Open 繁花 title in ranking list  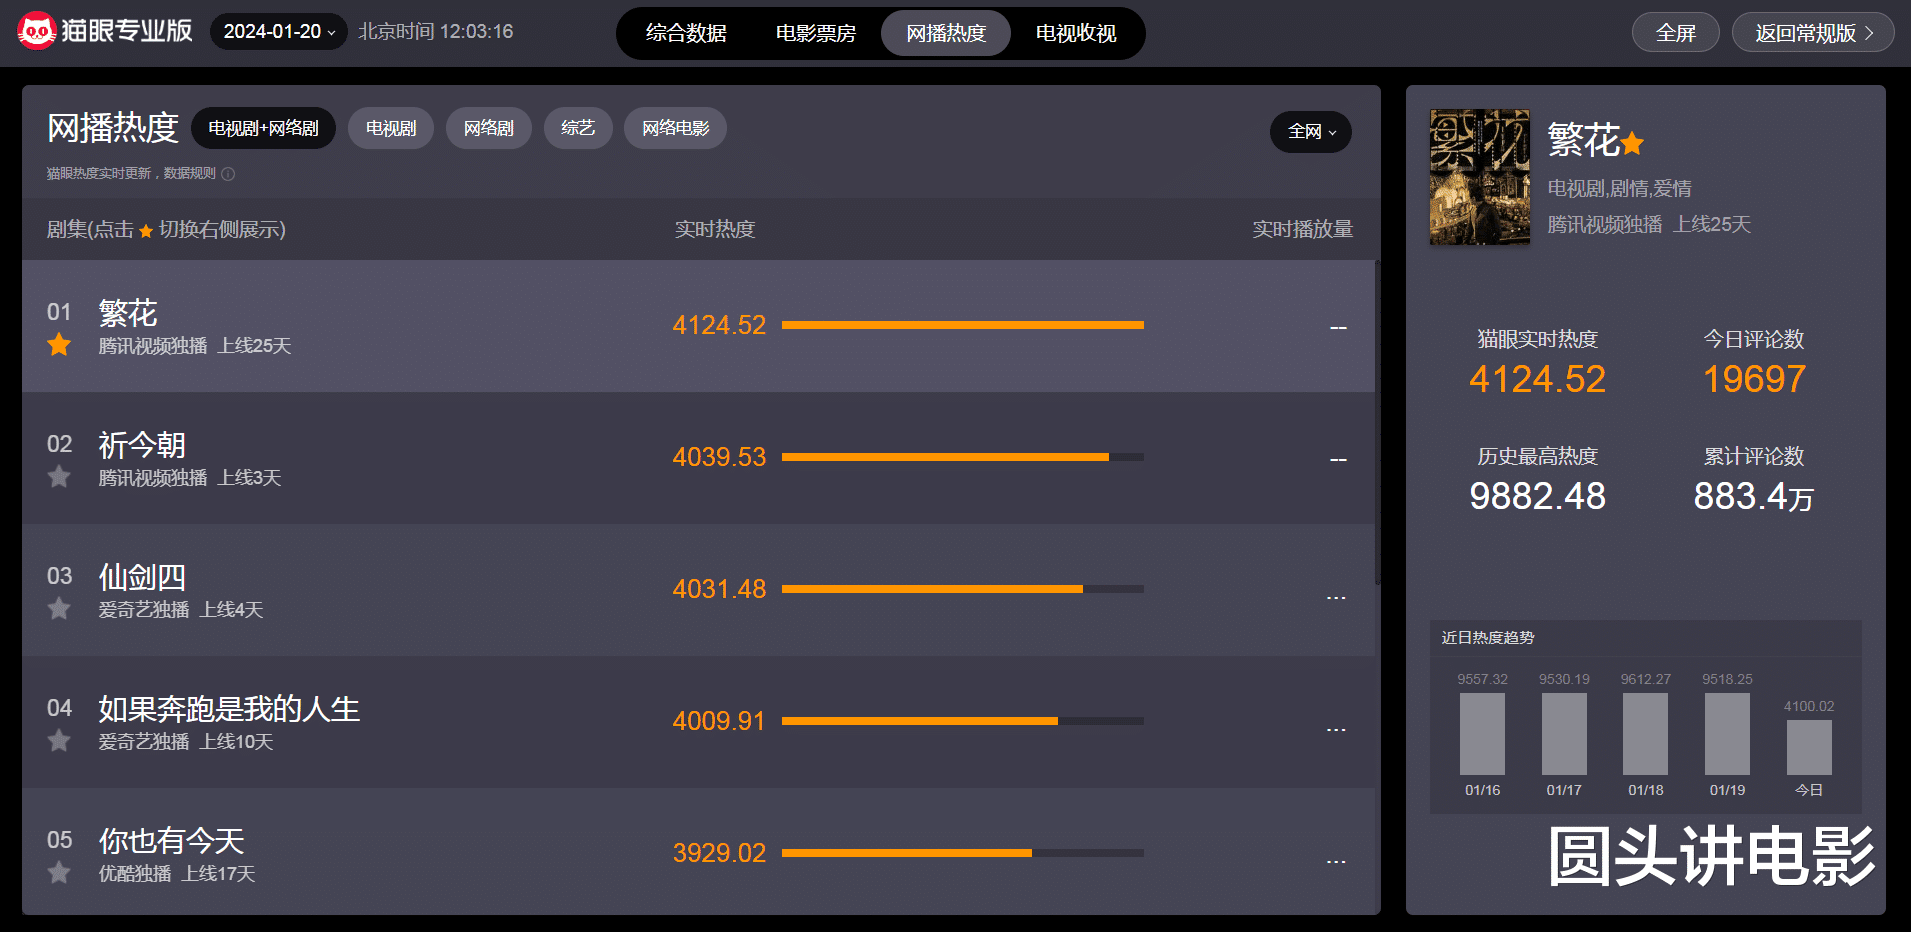tap(128, 313)
